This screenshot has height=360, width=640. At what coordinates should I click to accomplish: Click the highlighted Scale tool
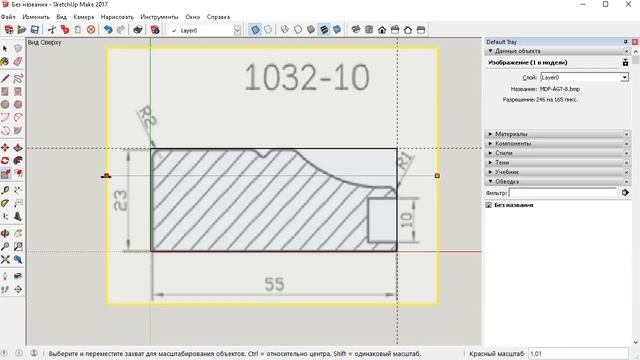point(5,173)
